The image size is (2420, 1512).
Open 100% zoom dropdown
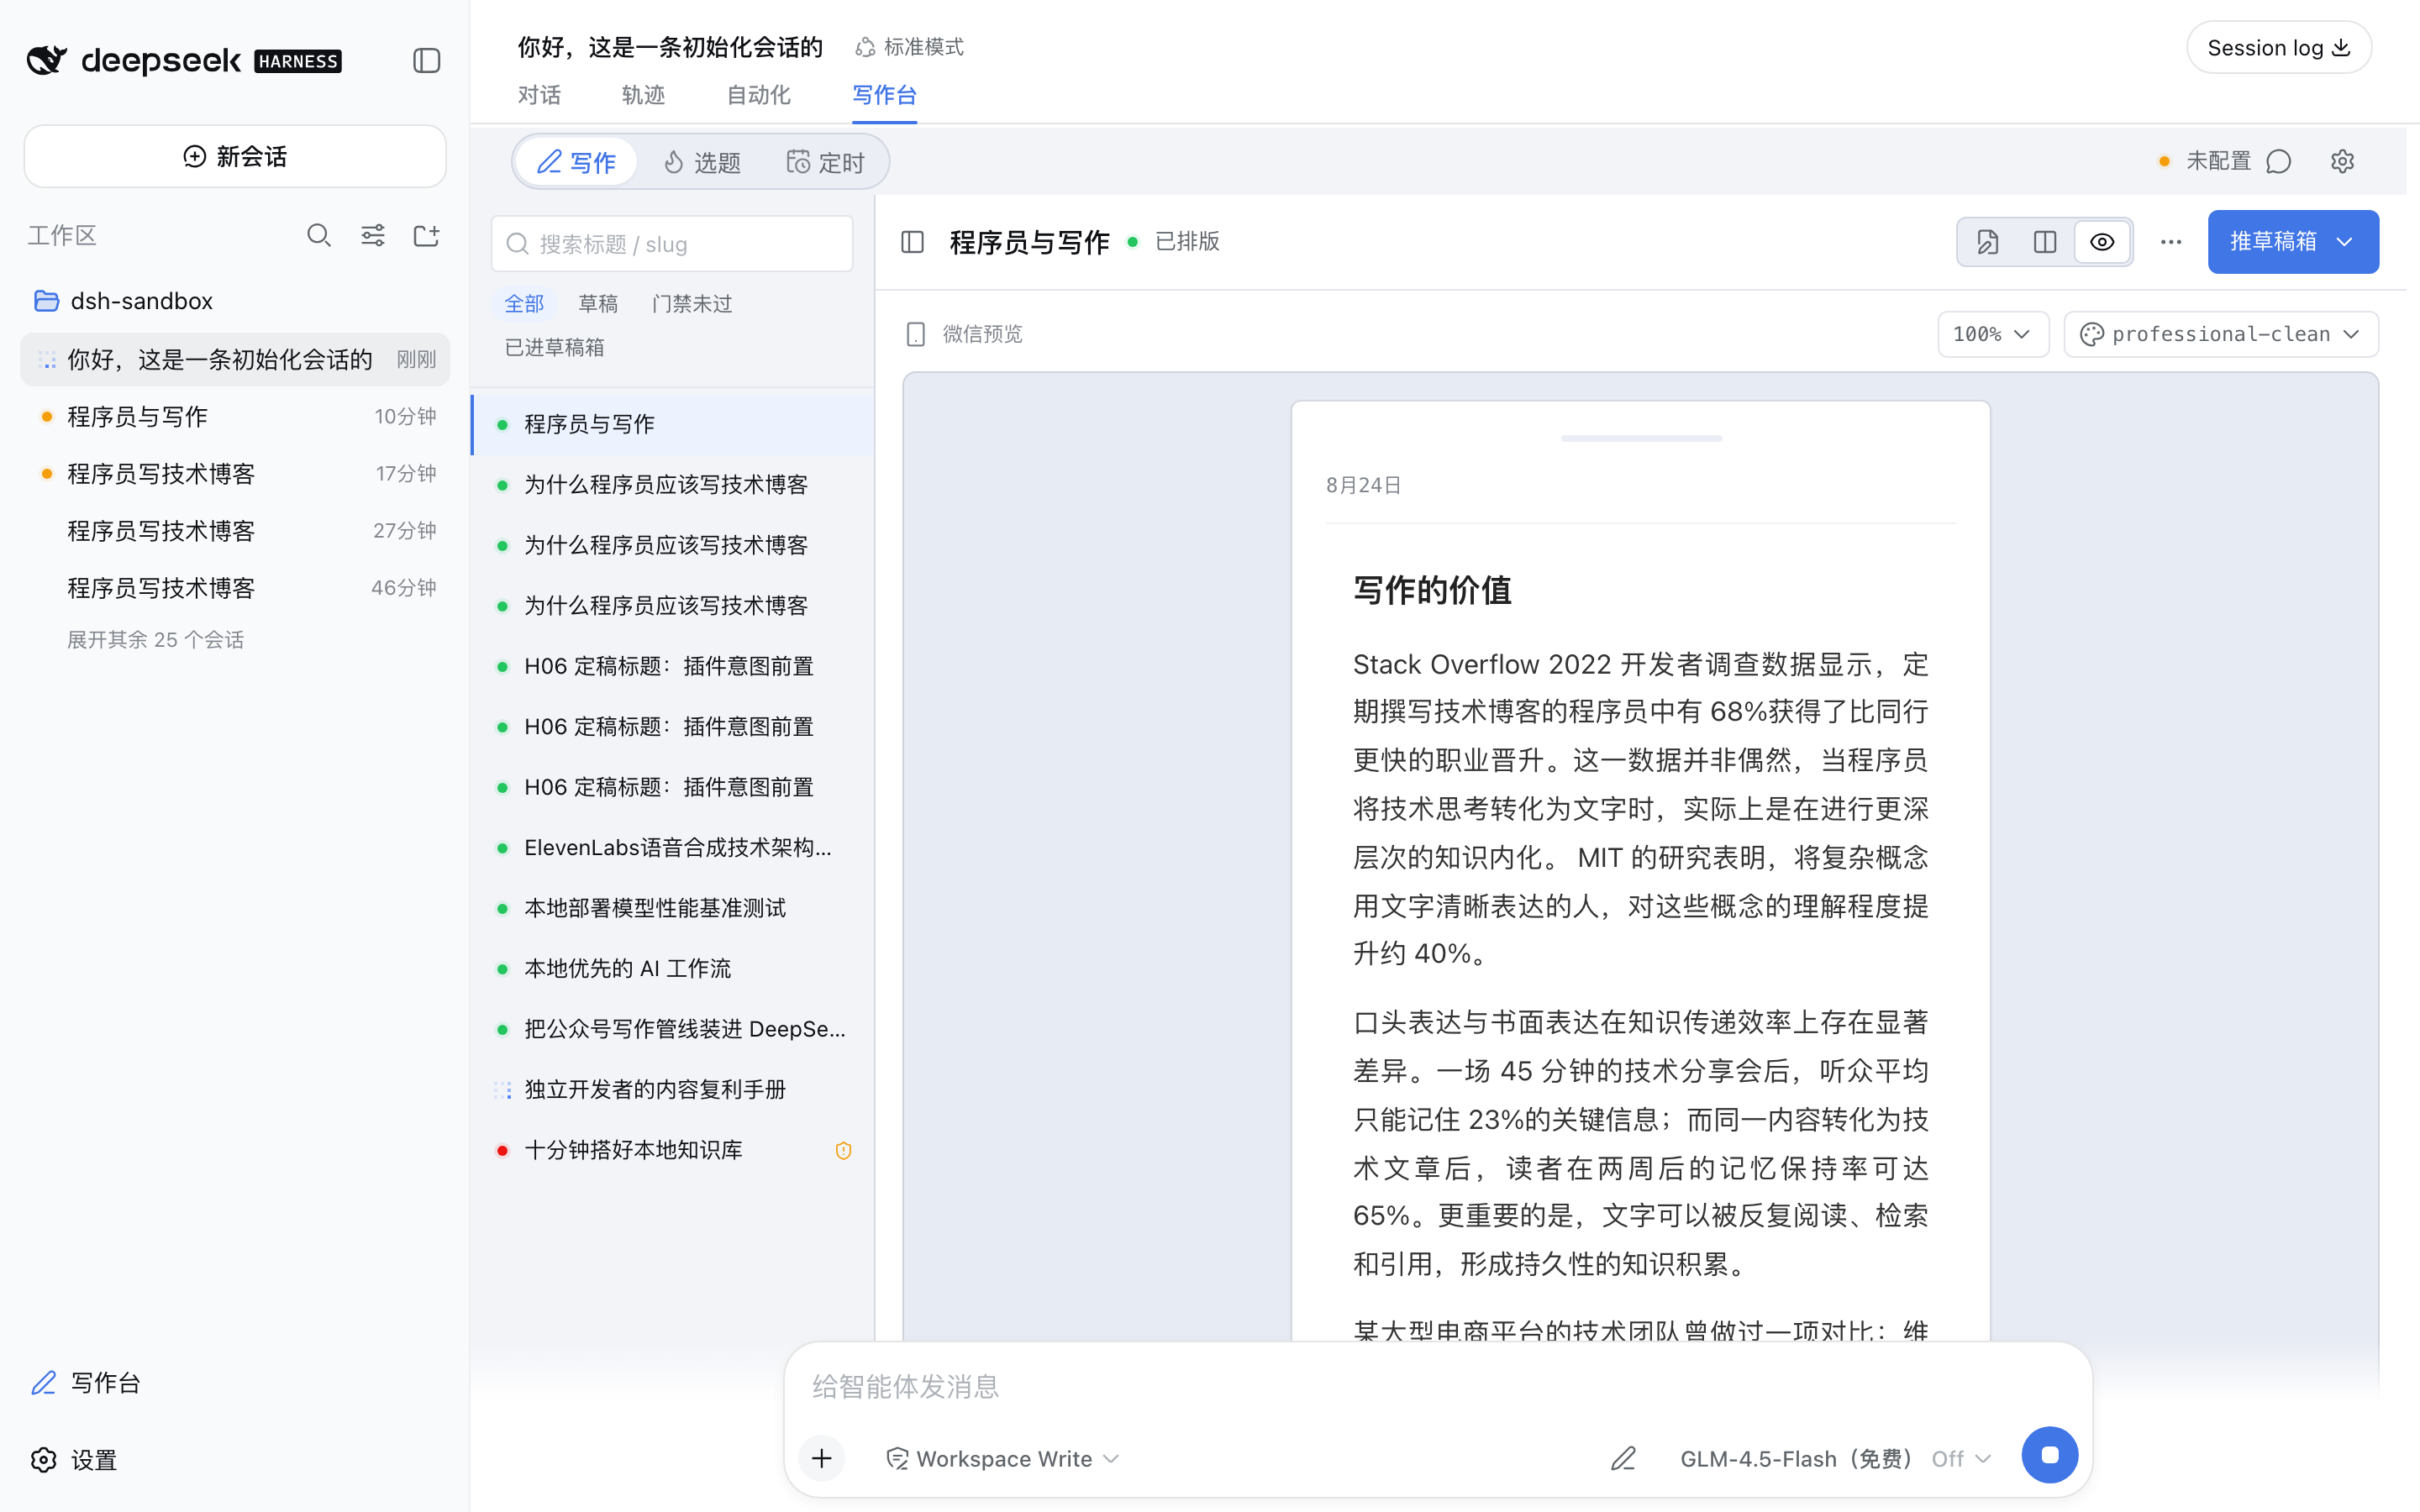pyautogui.click(x=1992, y=334)
